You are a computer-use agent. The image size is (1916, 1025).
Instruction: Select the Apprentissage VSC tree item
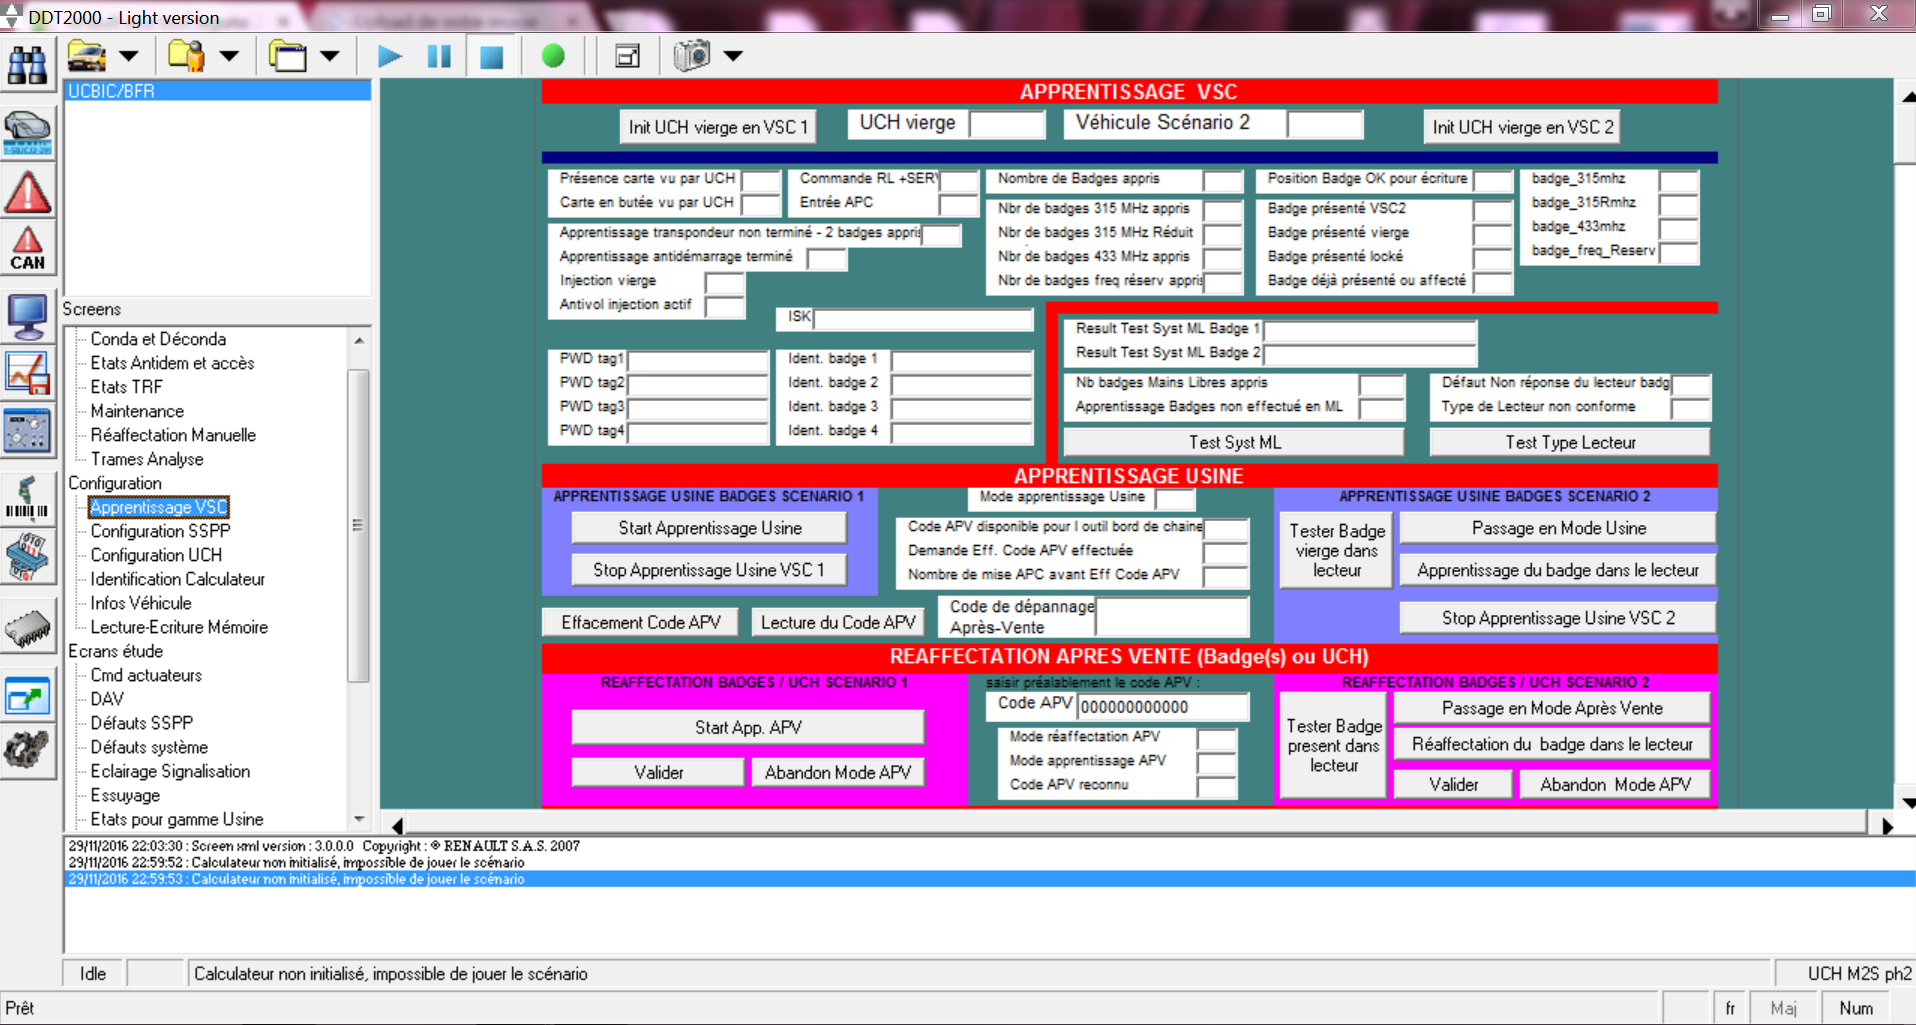point(159,507)
